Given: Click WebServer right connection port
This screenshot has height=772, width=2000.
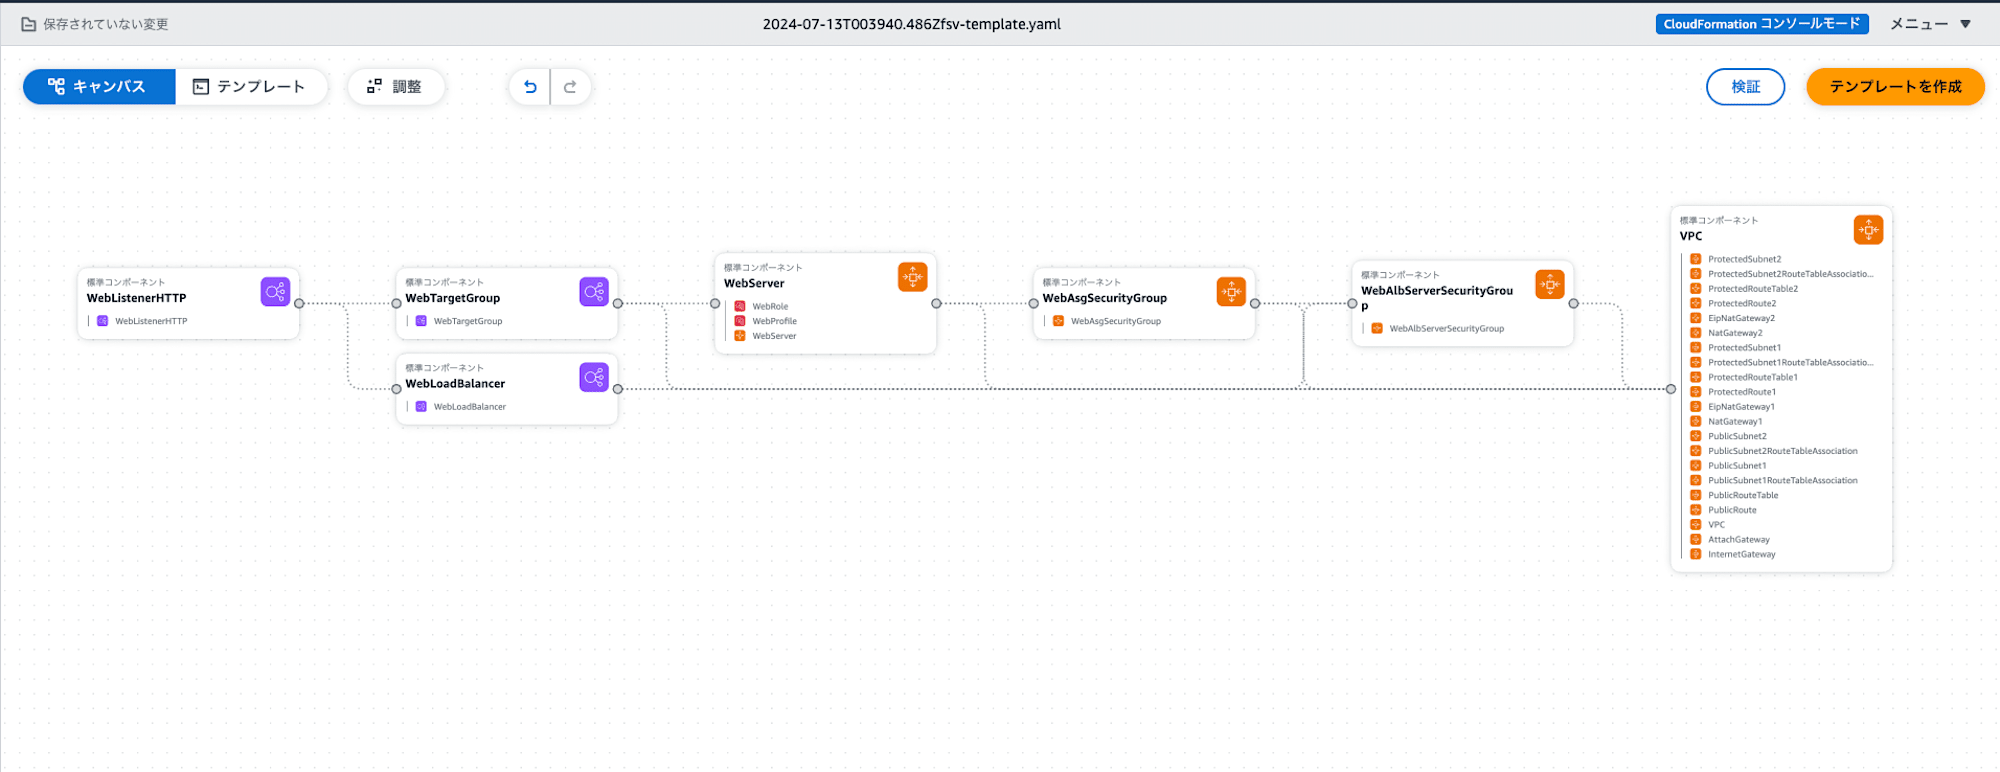Looking at the screenshot, I should point(936,303).
